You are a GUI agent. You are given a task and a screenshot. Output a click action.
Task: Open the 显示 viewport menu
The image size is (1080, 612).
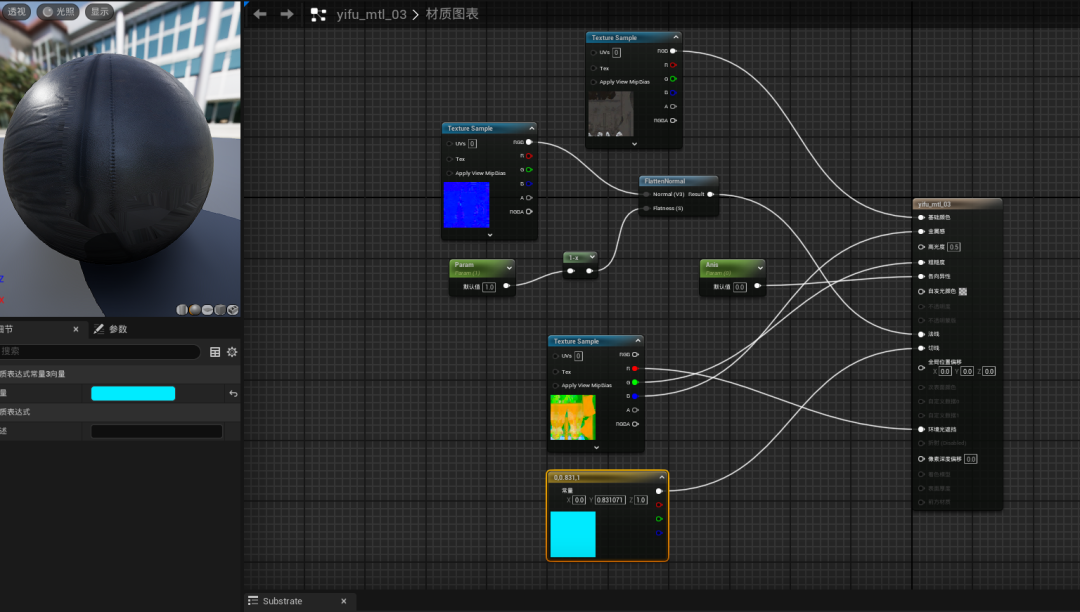click(x=100, y=12)
